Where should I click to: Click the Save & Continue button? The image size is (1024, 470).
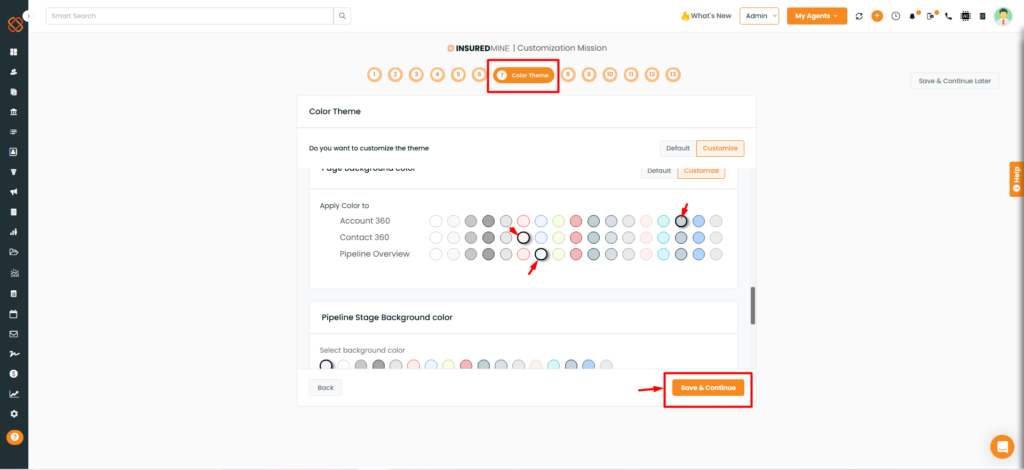click(x=708, y=388)
